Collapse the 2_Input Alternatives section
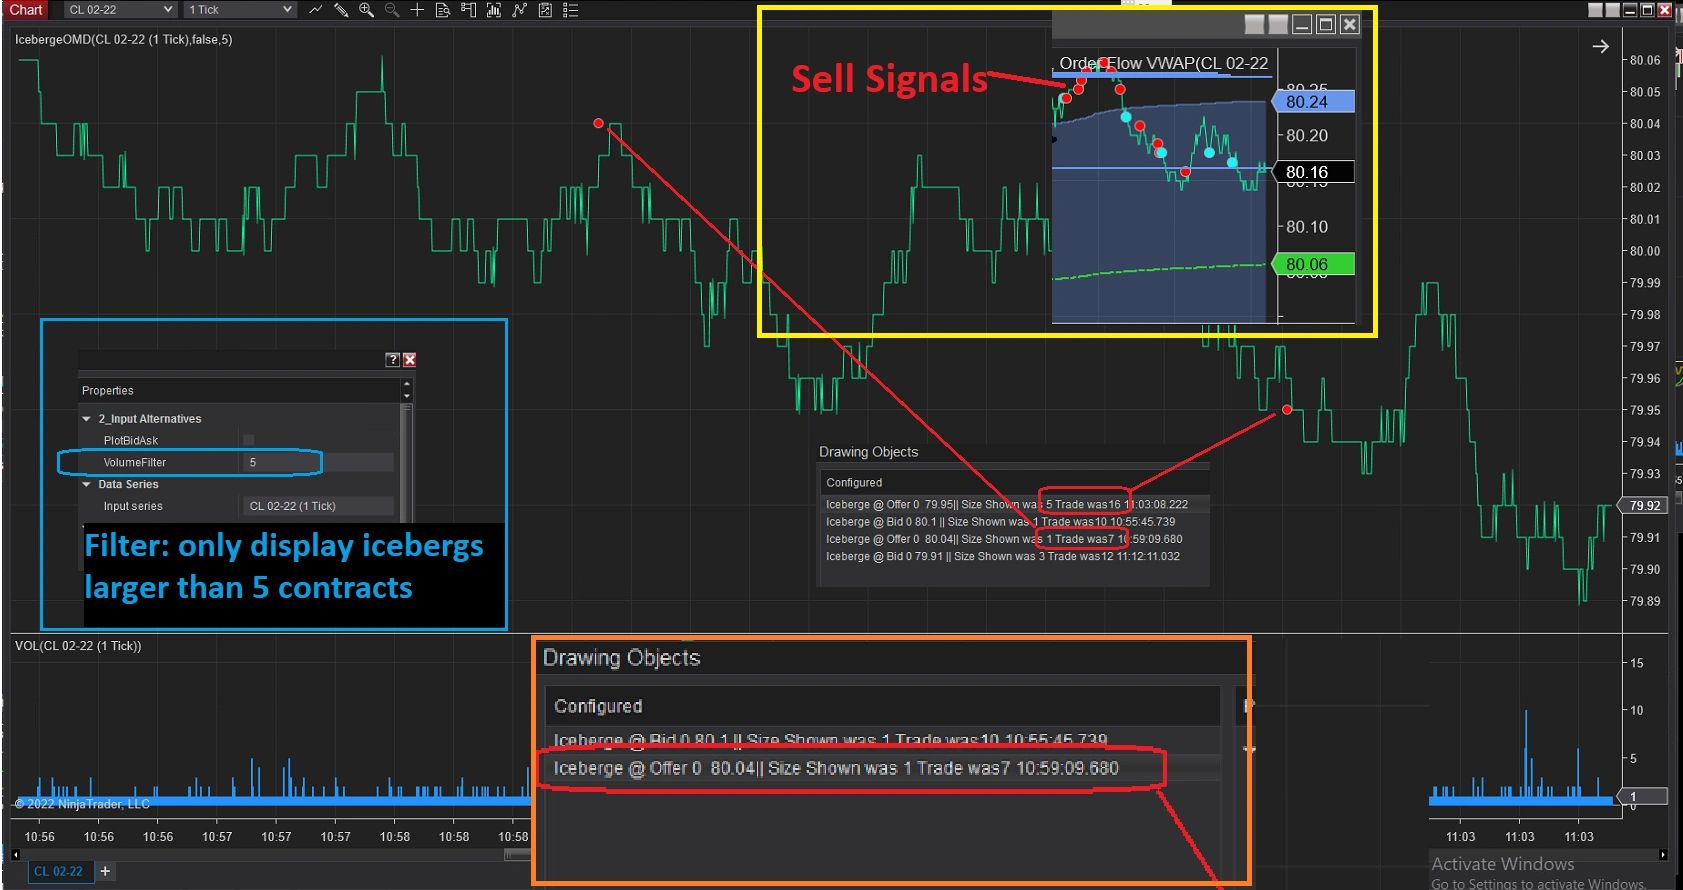The image size is (1683, 890). (87, 419)
